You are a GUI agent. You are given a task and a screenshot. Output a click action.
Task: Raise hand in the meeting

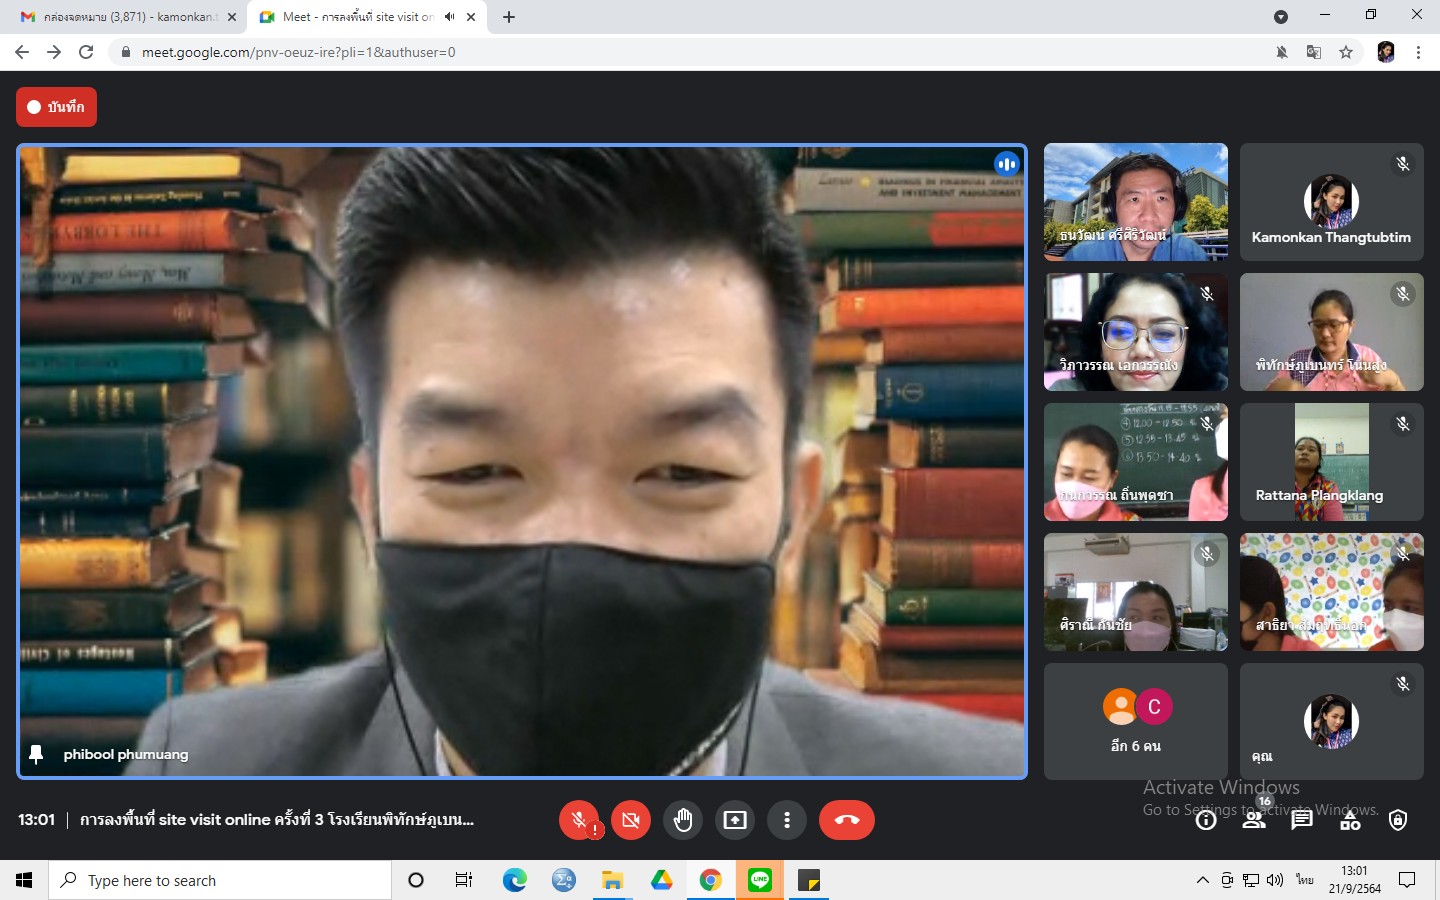pos(683,820)
